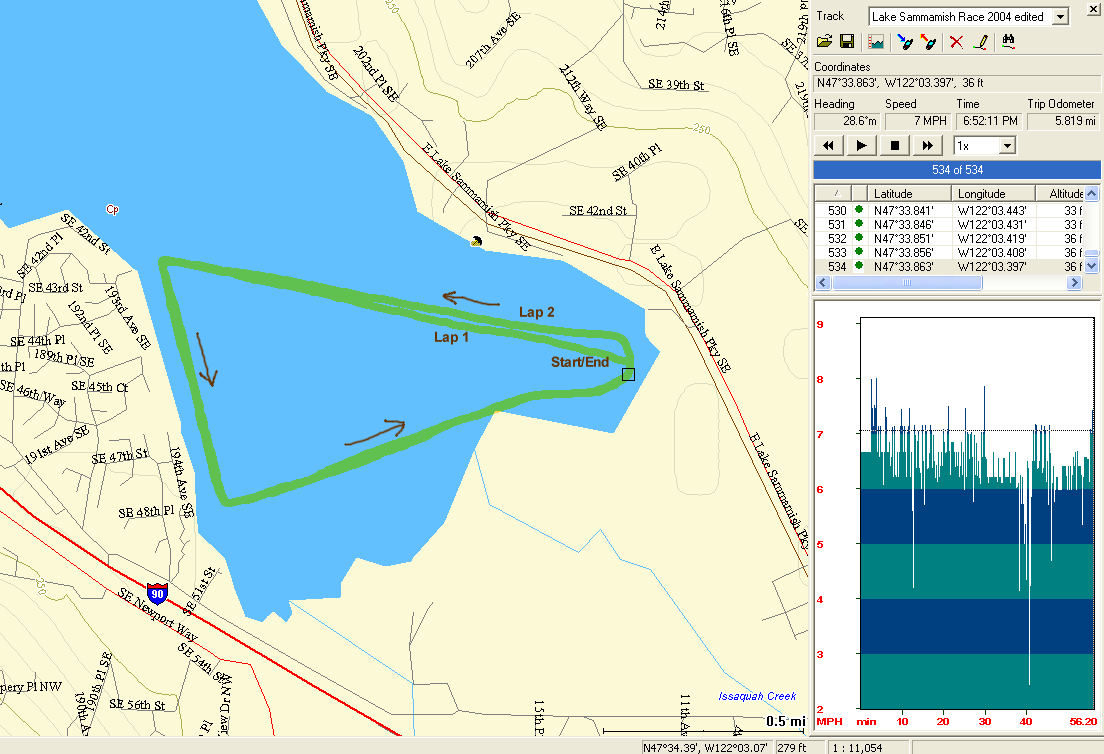Viewport: 1104px width, 754px height.
Task: Save the track with floppy disk icon
Action: click(x=846, y=42)
